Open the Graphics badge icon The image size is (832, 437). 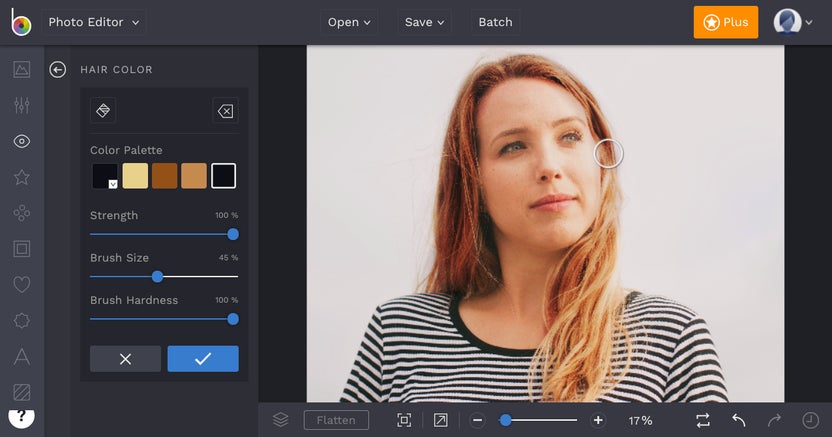pos(22,320)
